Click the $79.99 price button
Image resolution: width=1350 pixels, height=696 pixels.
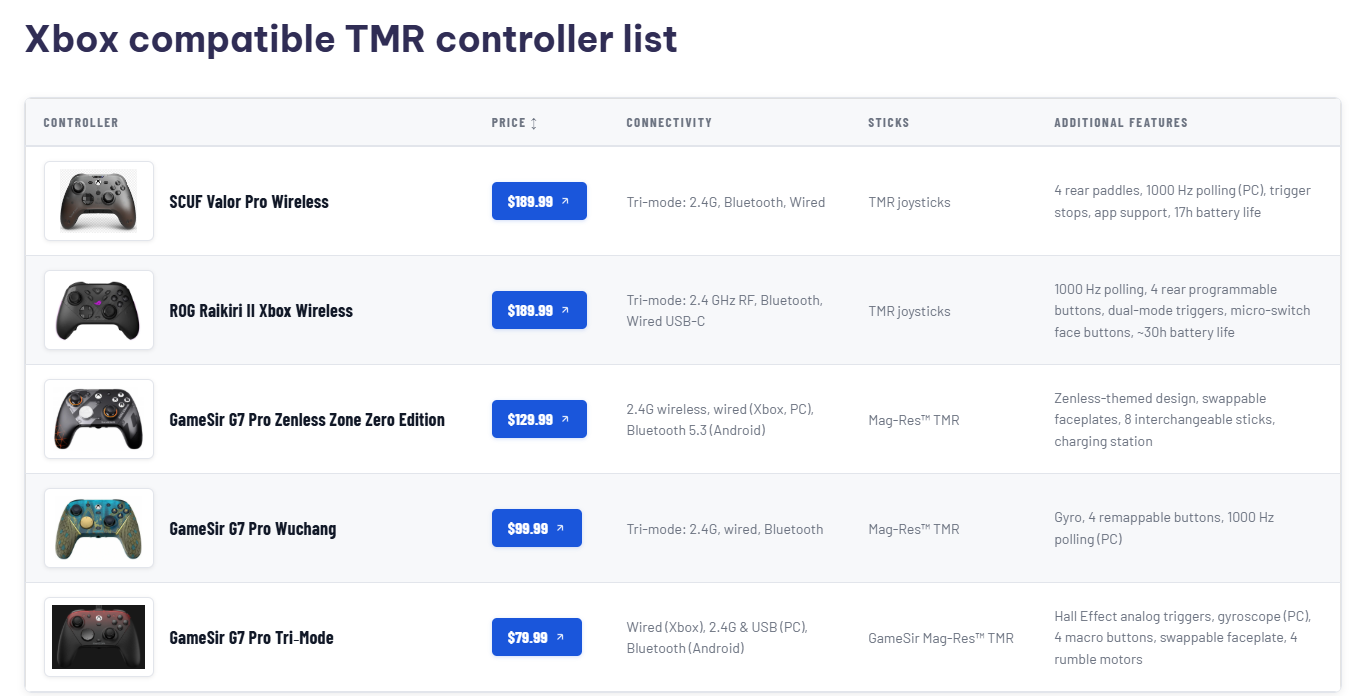coord(536,637)
